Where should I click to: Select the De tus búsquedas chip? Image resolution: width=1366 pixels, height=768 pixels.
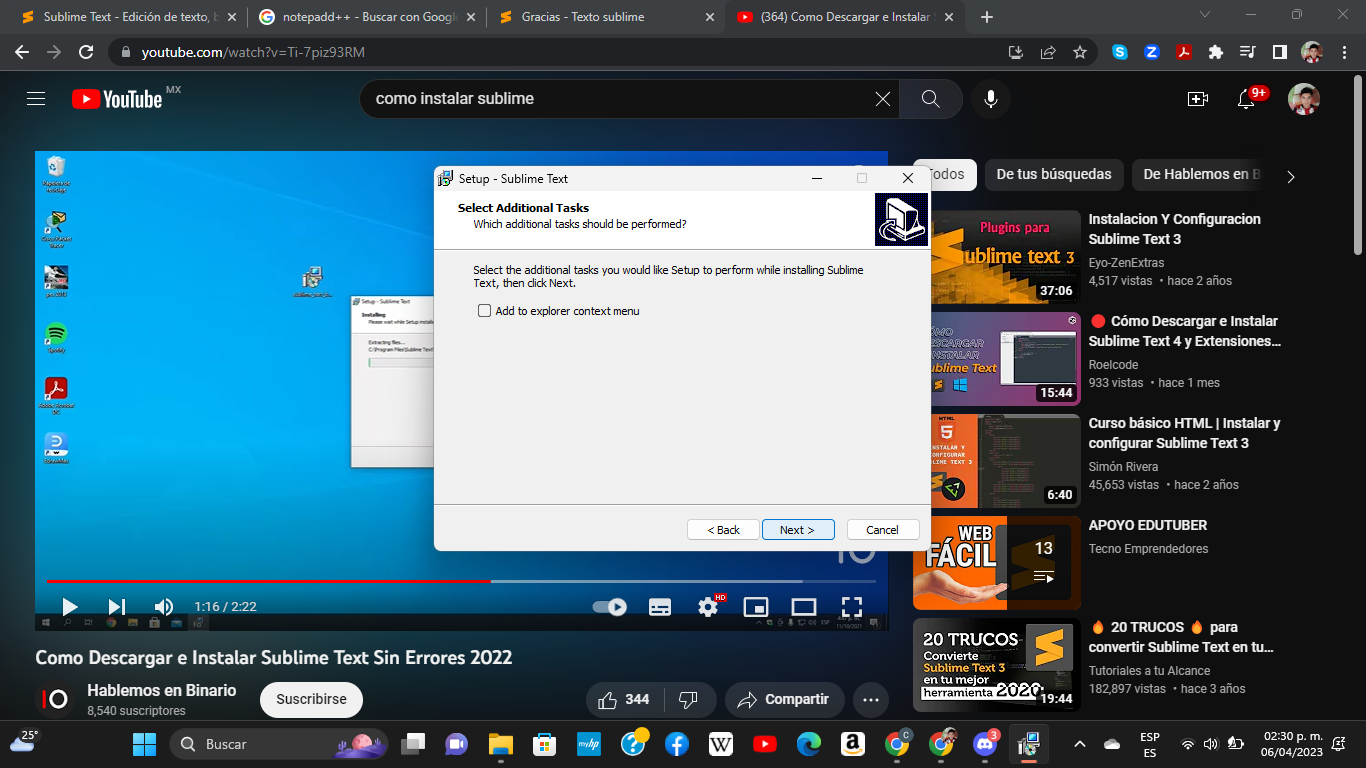[x=1054, y=174]
